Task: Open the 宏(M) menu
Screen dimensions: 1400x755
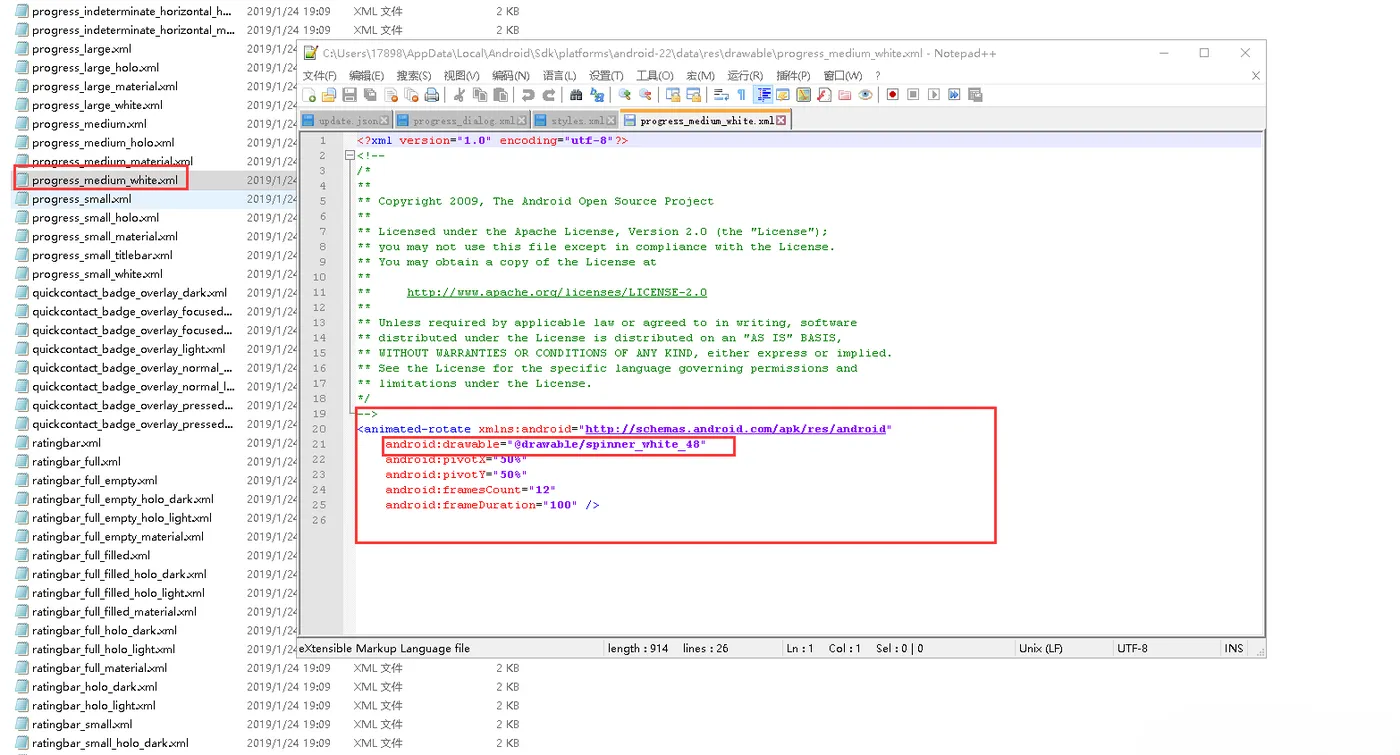Action: click(700, 75)
